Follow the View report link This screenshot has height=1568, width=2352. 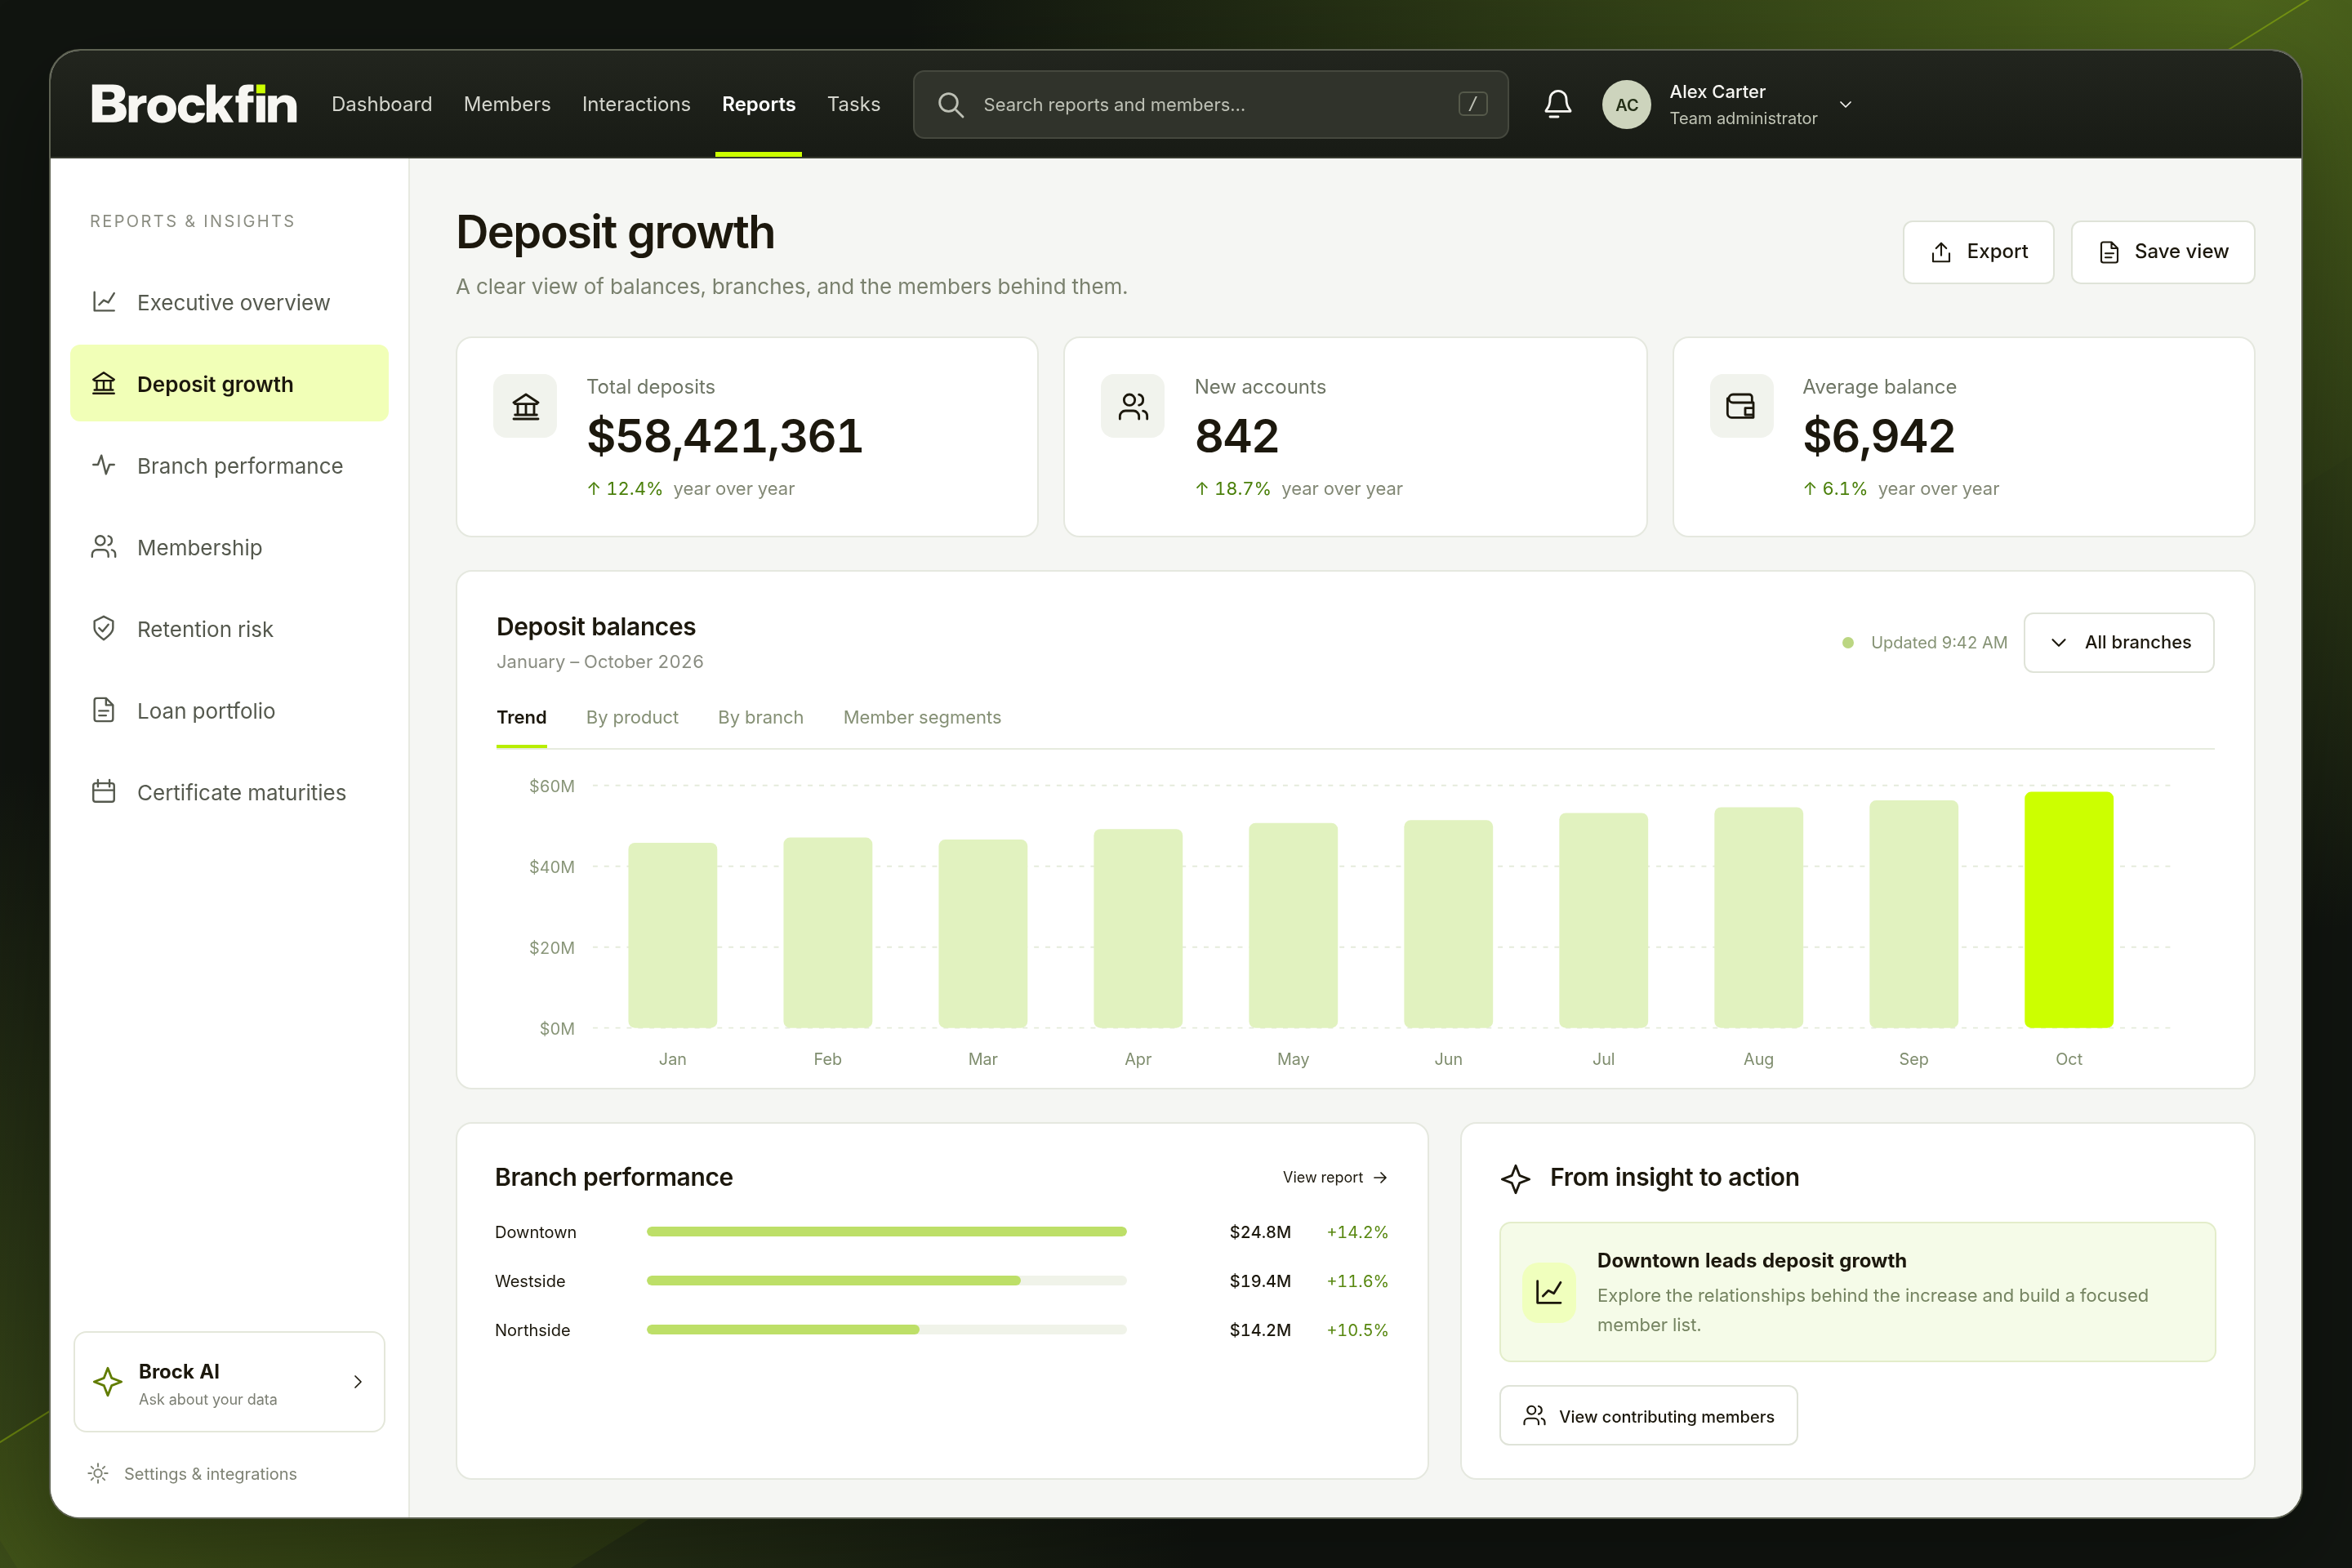[x=1335, y=1178]
